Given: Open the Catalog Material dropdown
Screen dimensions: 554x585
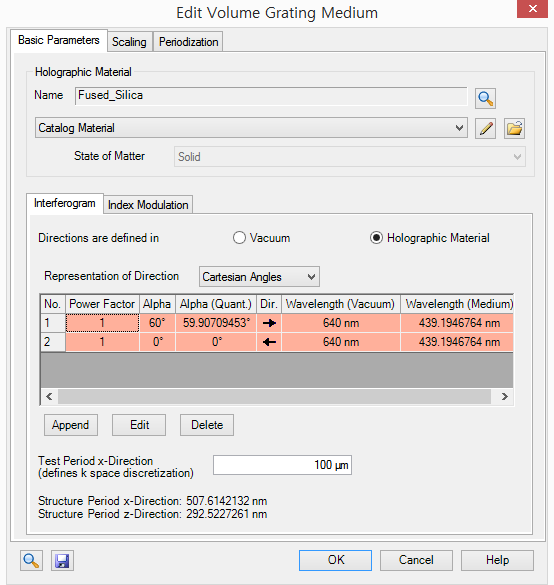Looking at the screenshot, I should coord(251,128).
